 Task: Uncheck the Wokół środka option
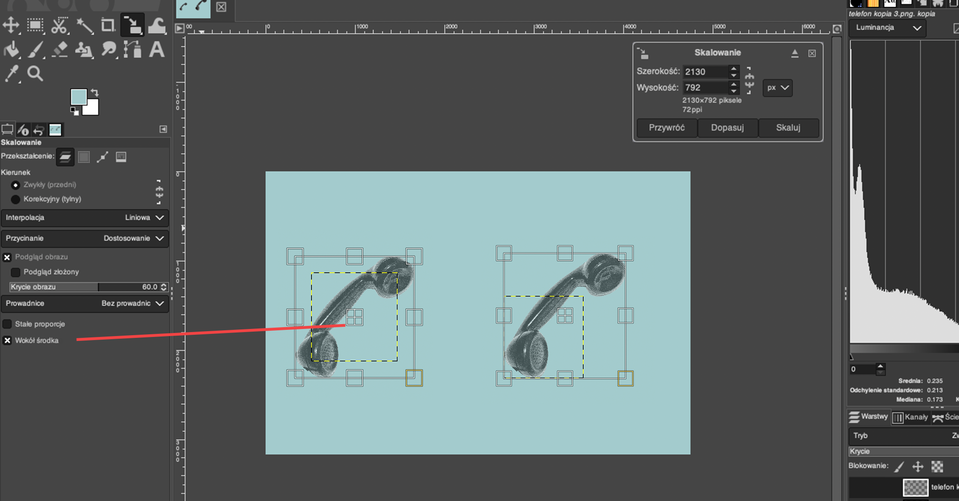pyautogui.click(x=7, y=341)
